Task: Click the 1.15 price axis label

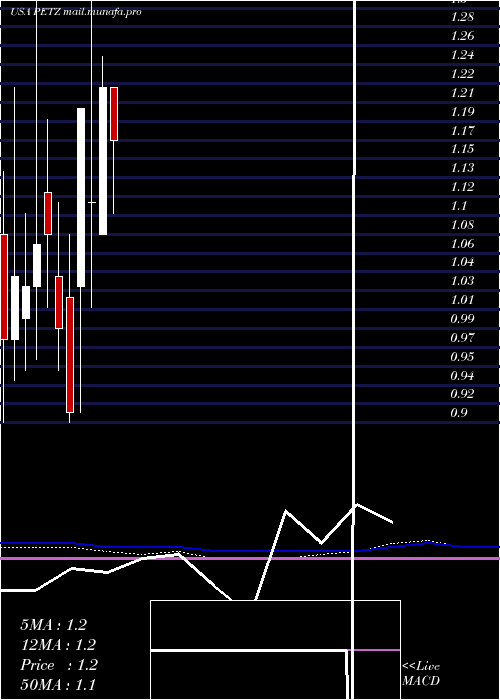Action: pos(462,149)
